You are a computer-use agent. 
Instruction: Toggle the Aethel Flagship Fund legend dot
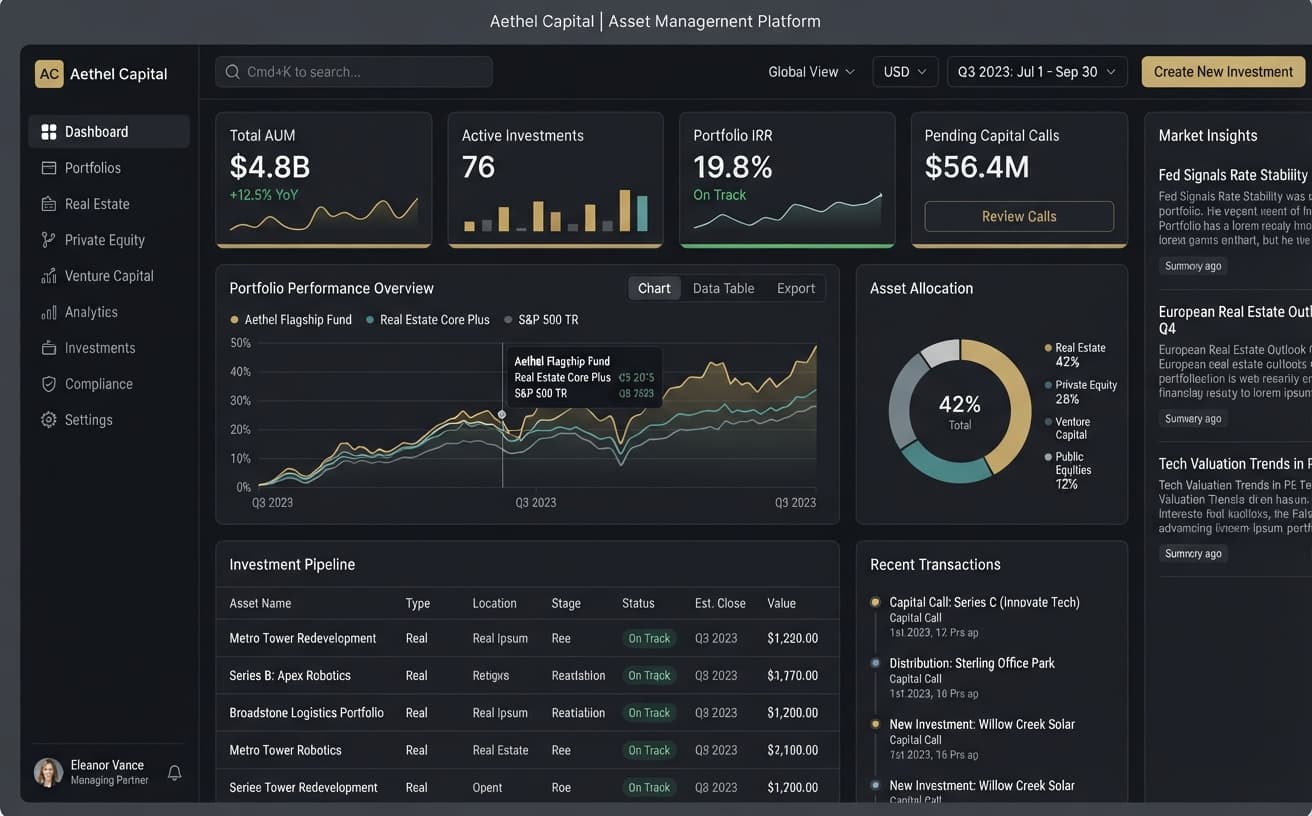(x=234, y=320)
